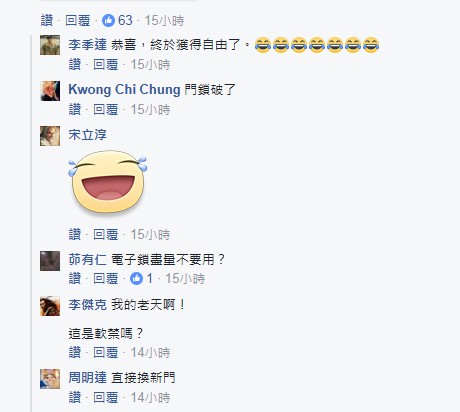Open 李季達's profile picture
This screenshot has height=412, width=460.
point(50,45)
